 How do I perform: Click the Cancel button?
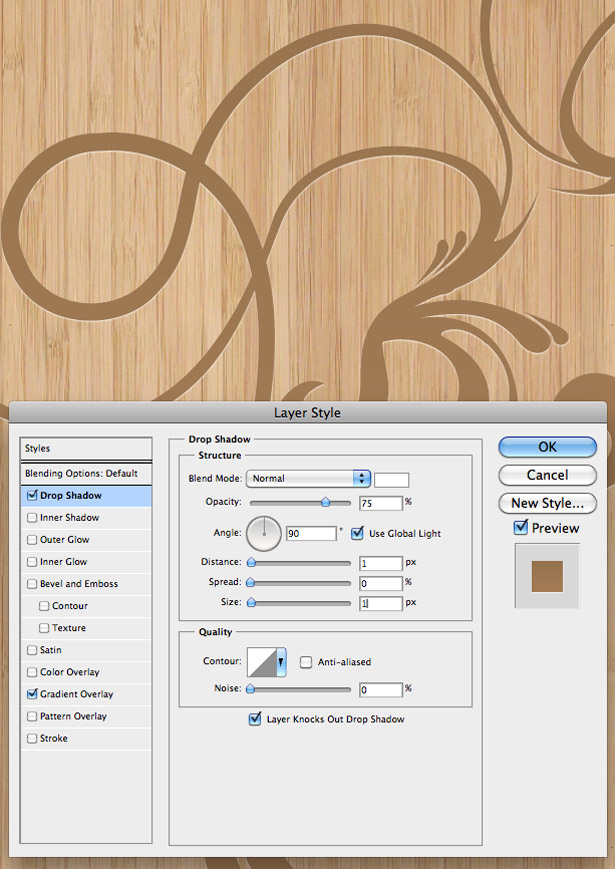coord(547,475)
